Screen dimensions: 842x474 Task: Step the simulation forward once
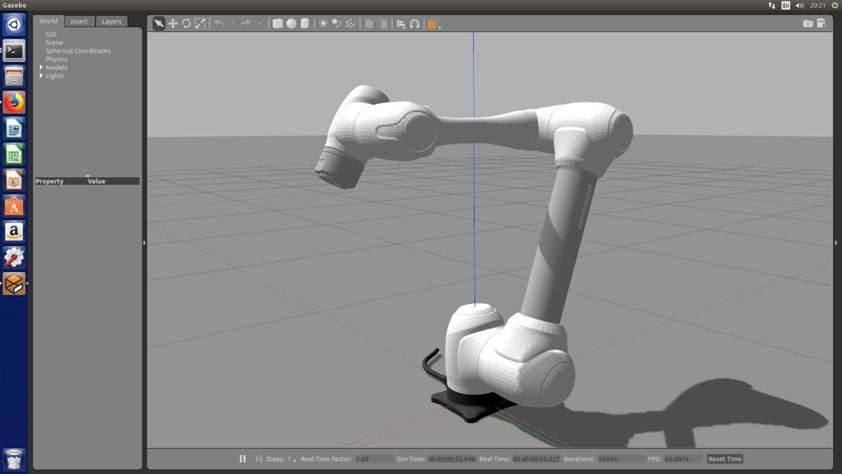258,459
